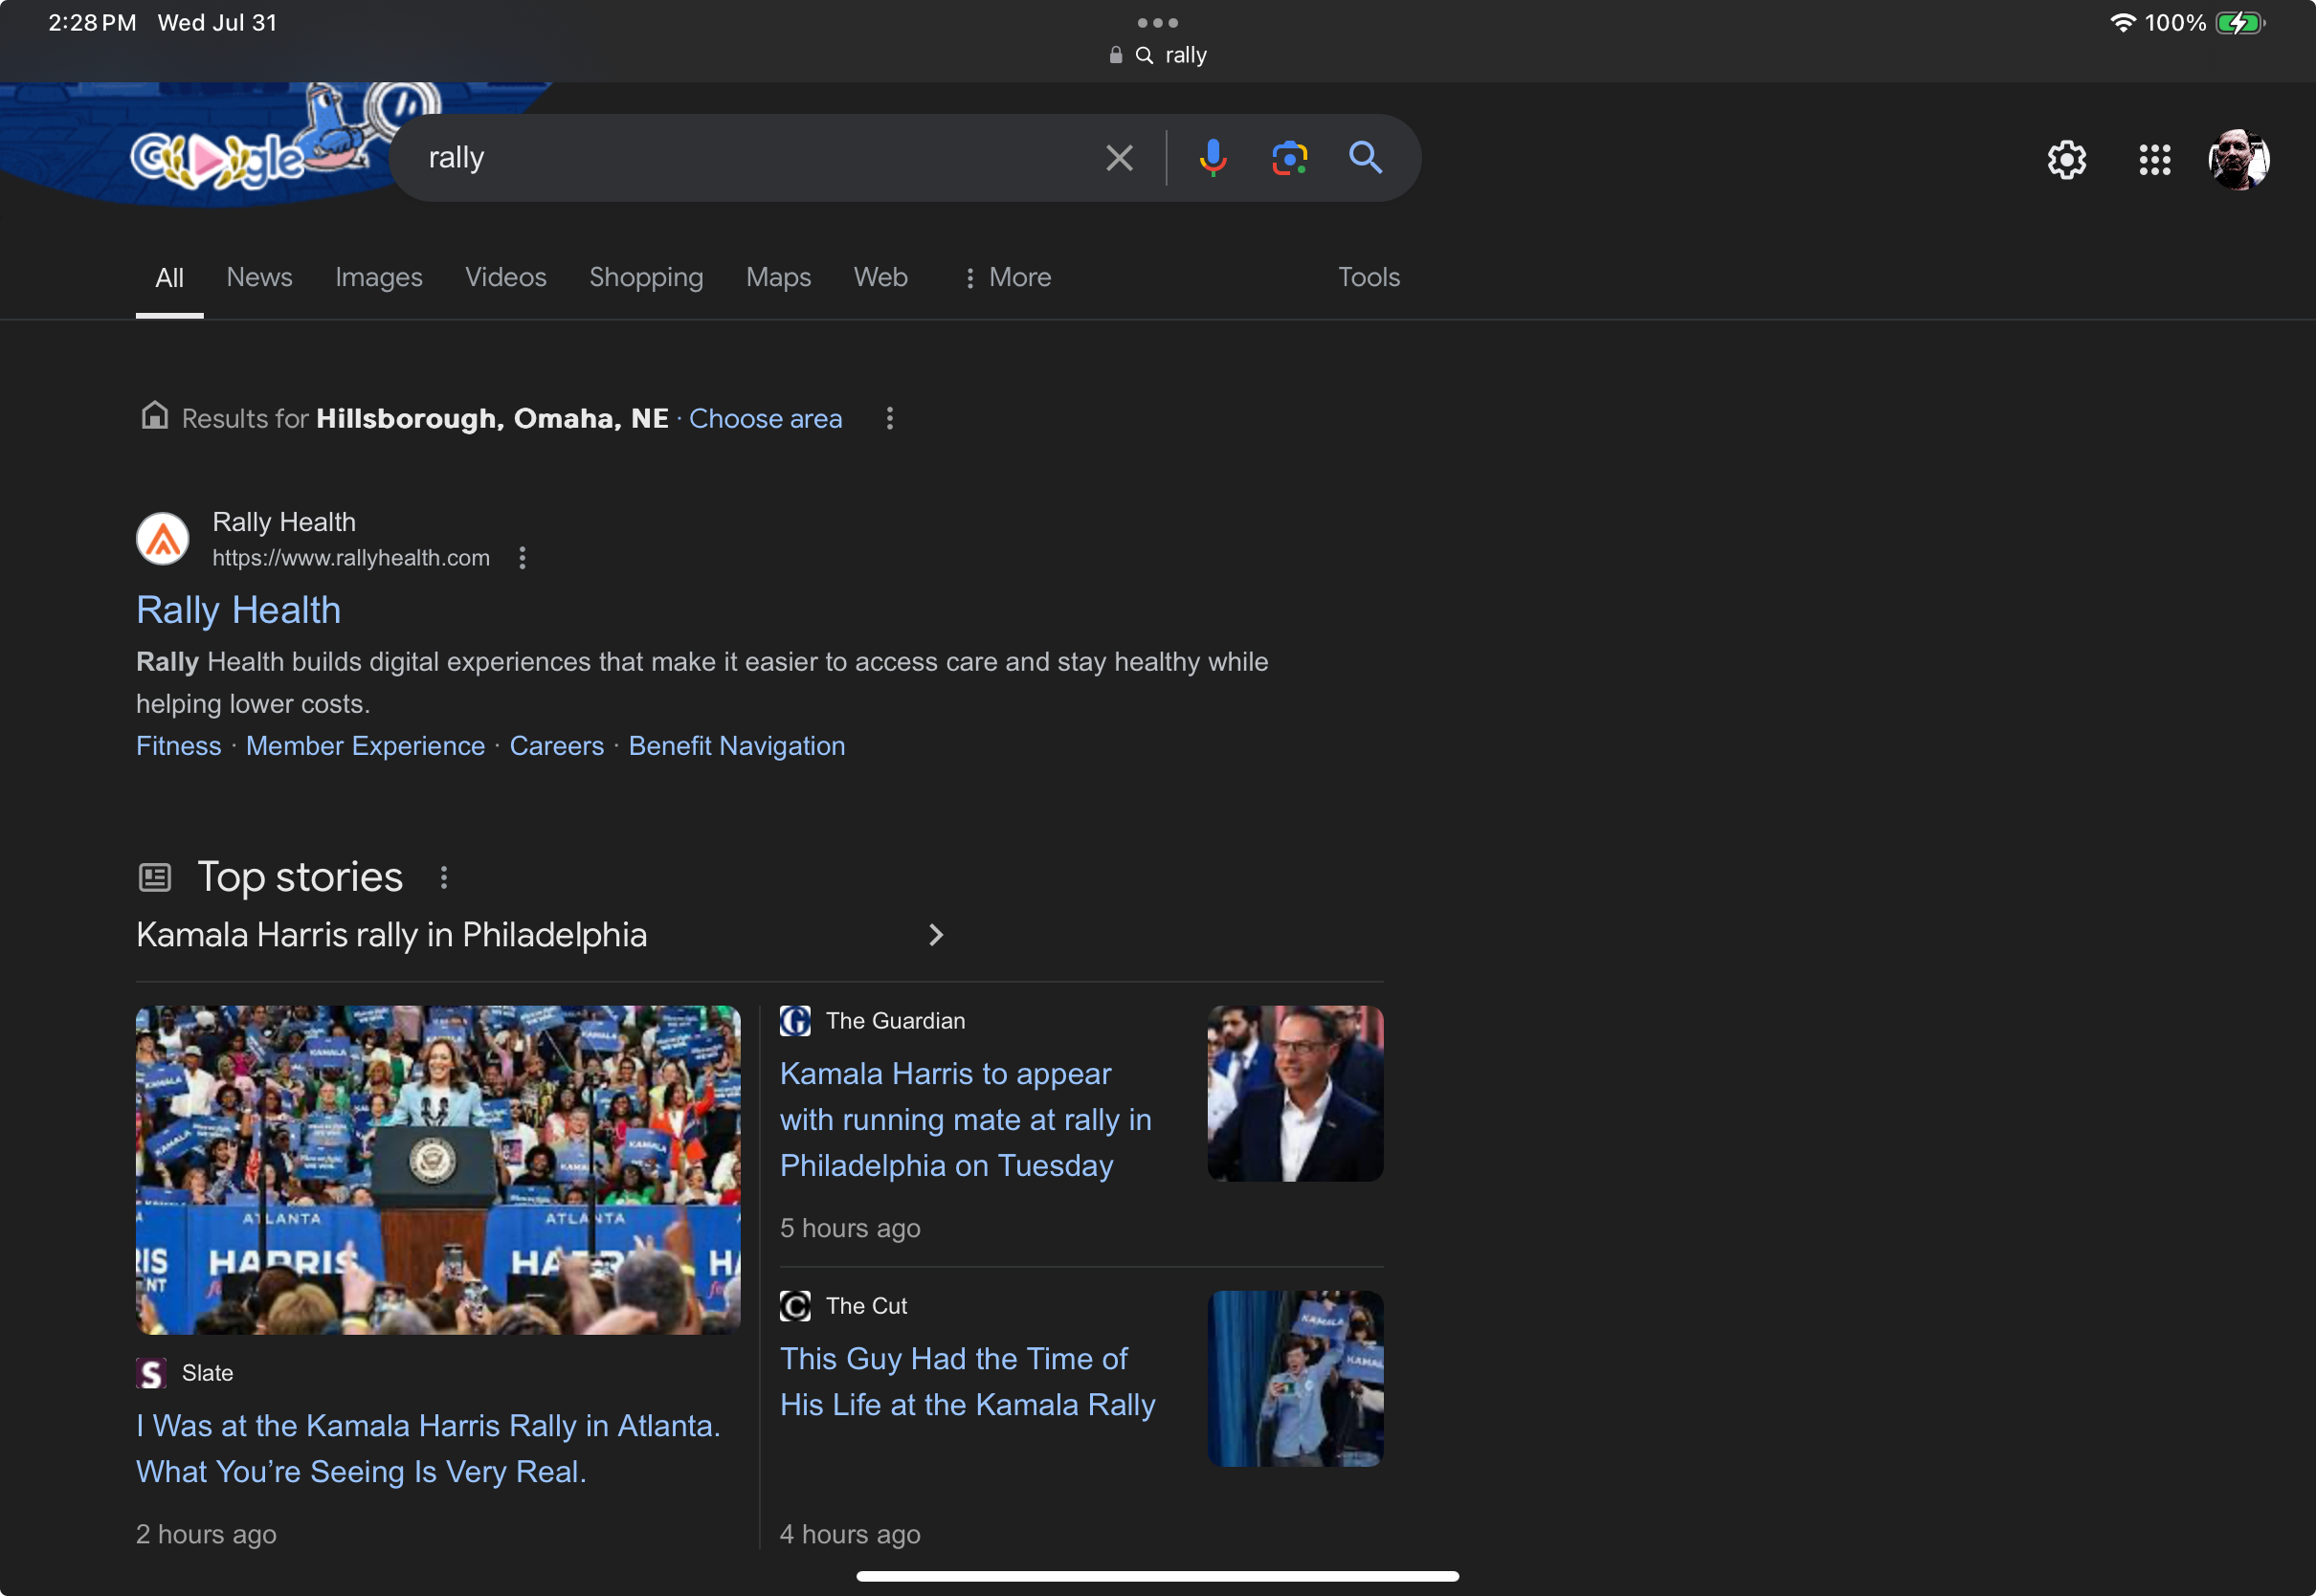Open the Careers sitelink
This screenshot has width=2316, height=1596.
pyautogui.click(x=556, y=746)
